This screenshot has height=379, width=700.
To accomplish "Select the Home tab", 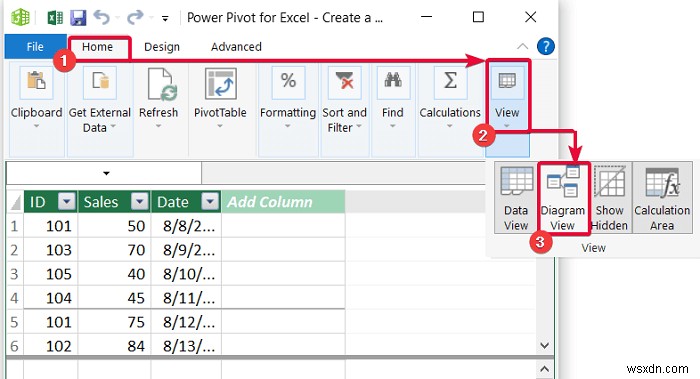I will tap(97, 46).
